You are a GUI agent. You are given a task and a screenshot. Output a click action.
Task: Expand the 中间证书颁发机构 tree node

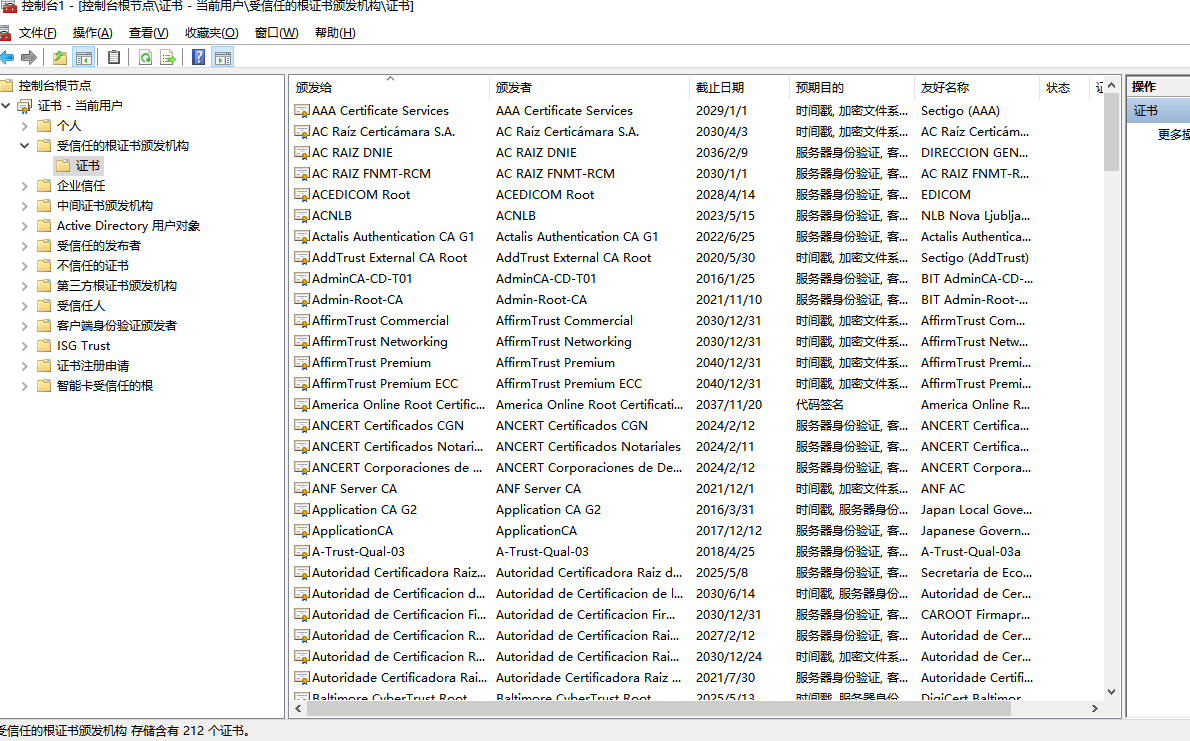click(25, 206)
